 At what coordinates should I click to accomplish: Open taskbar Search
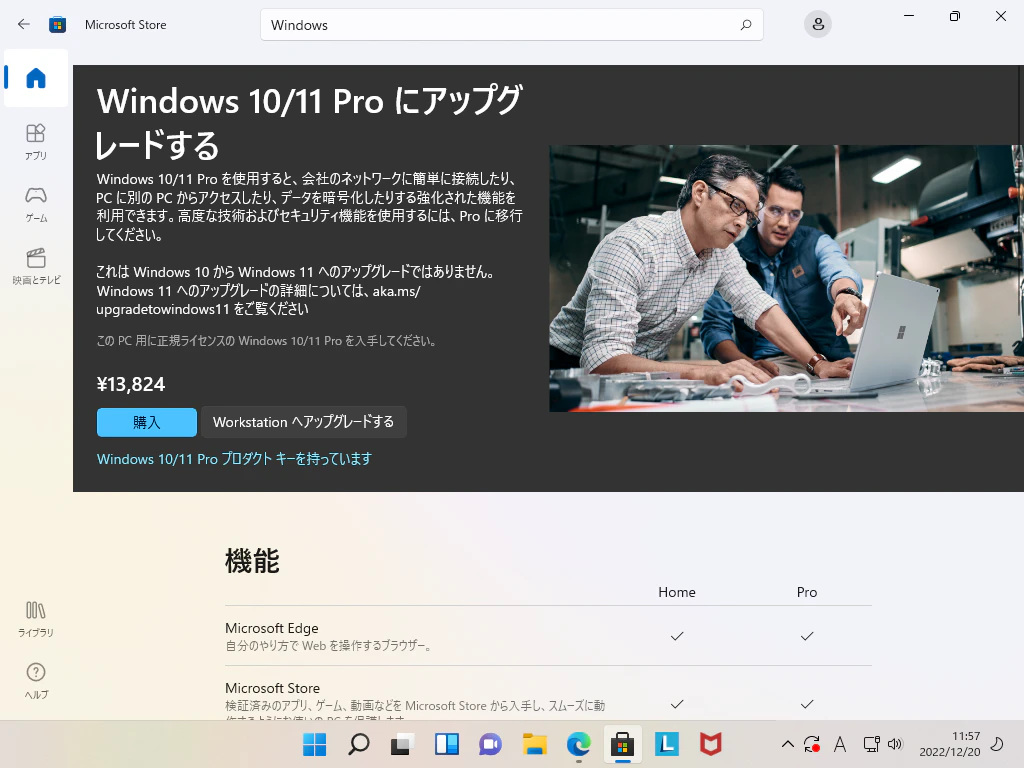(359, 744)
